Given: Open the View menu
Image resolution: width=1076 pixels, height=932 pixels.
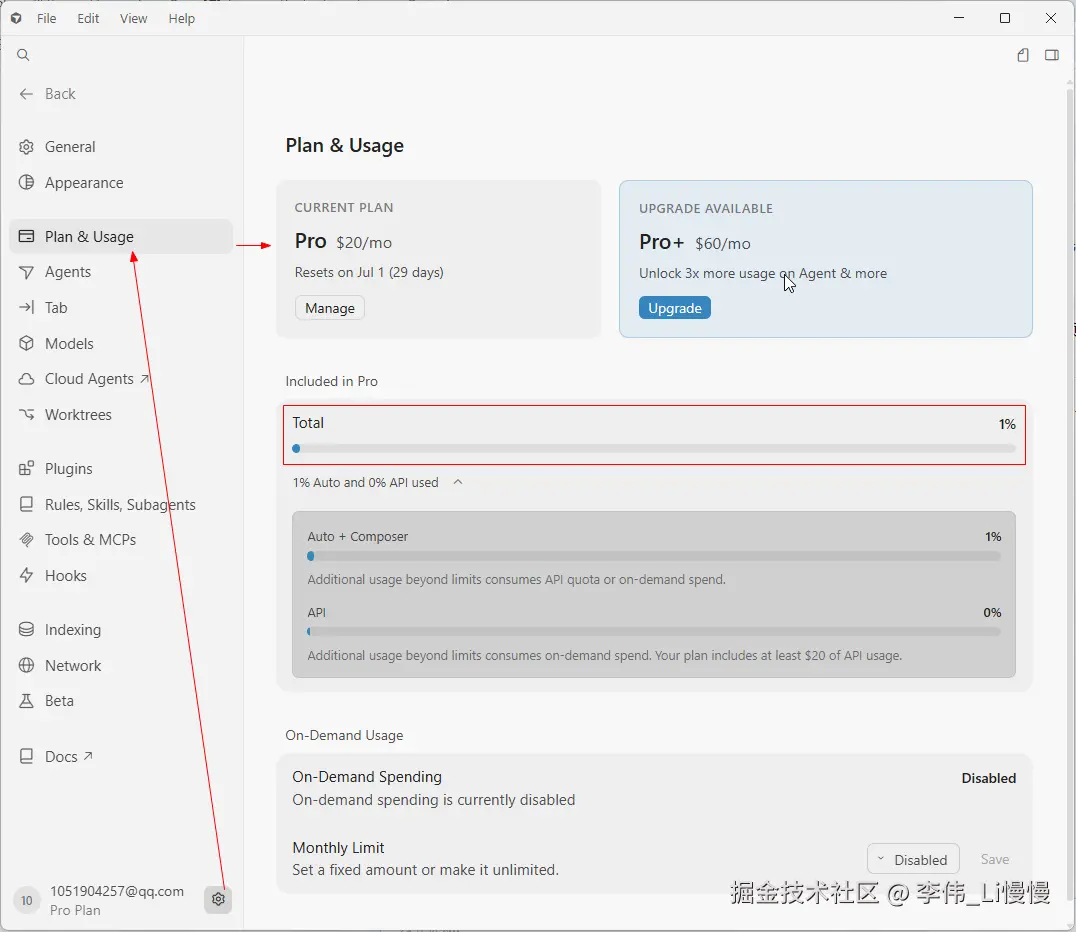Looking at the screenshot, I should [133, 19].
